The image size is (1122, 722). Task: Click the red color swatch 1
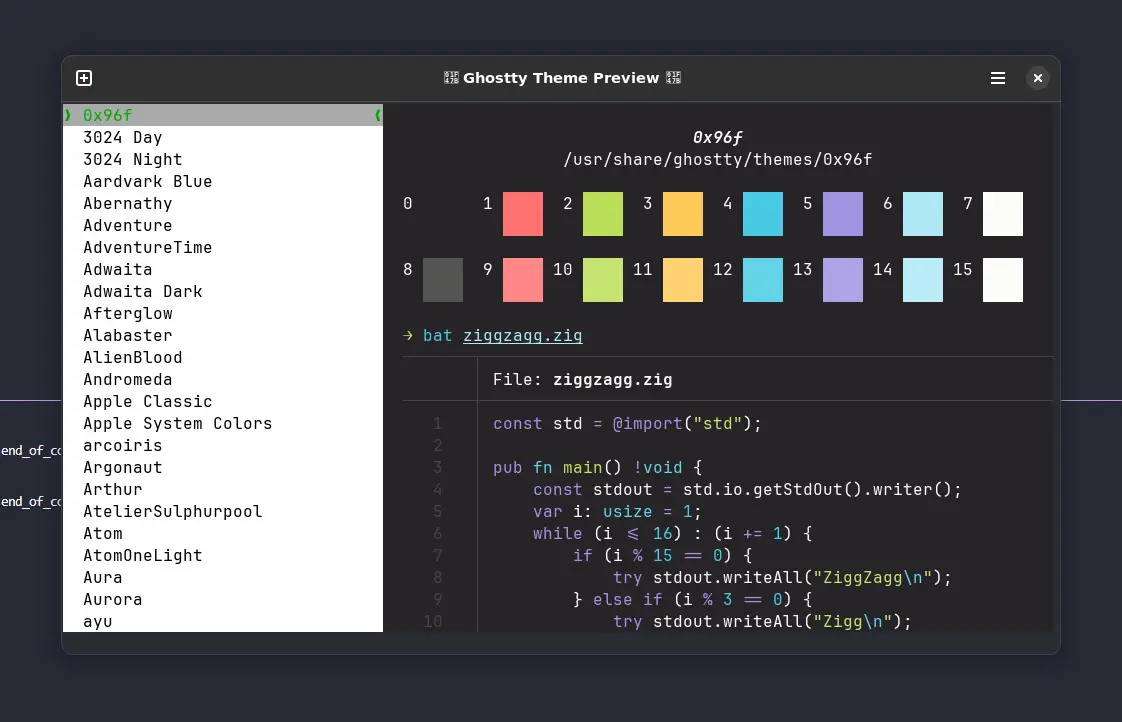point(523,214)
